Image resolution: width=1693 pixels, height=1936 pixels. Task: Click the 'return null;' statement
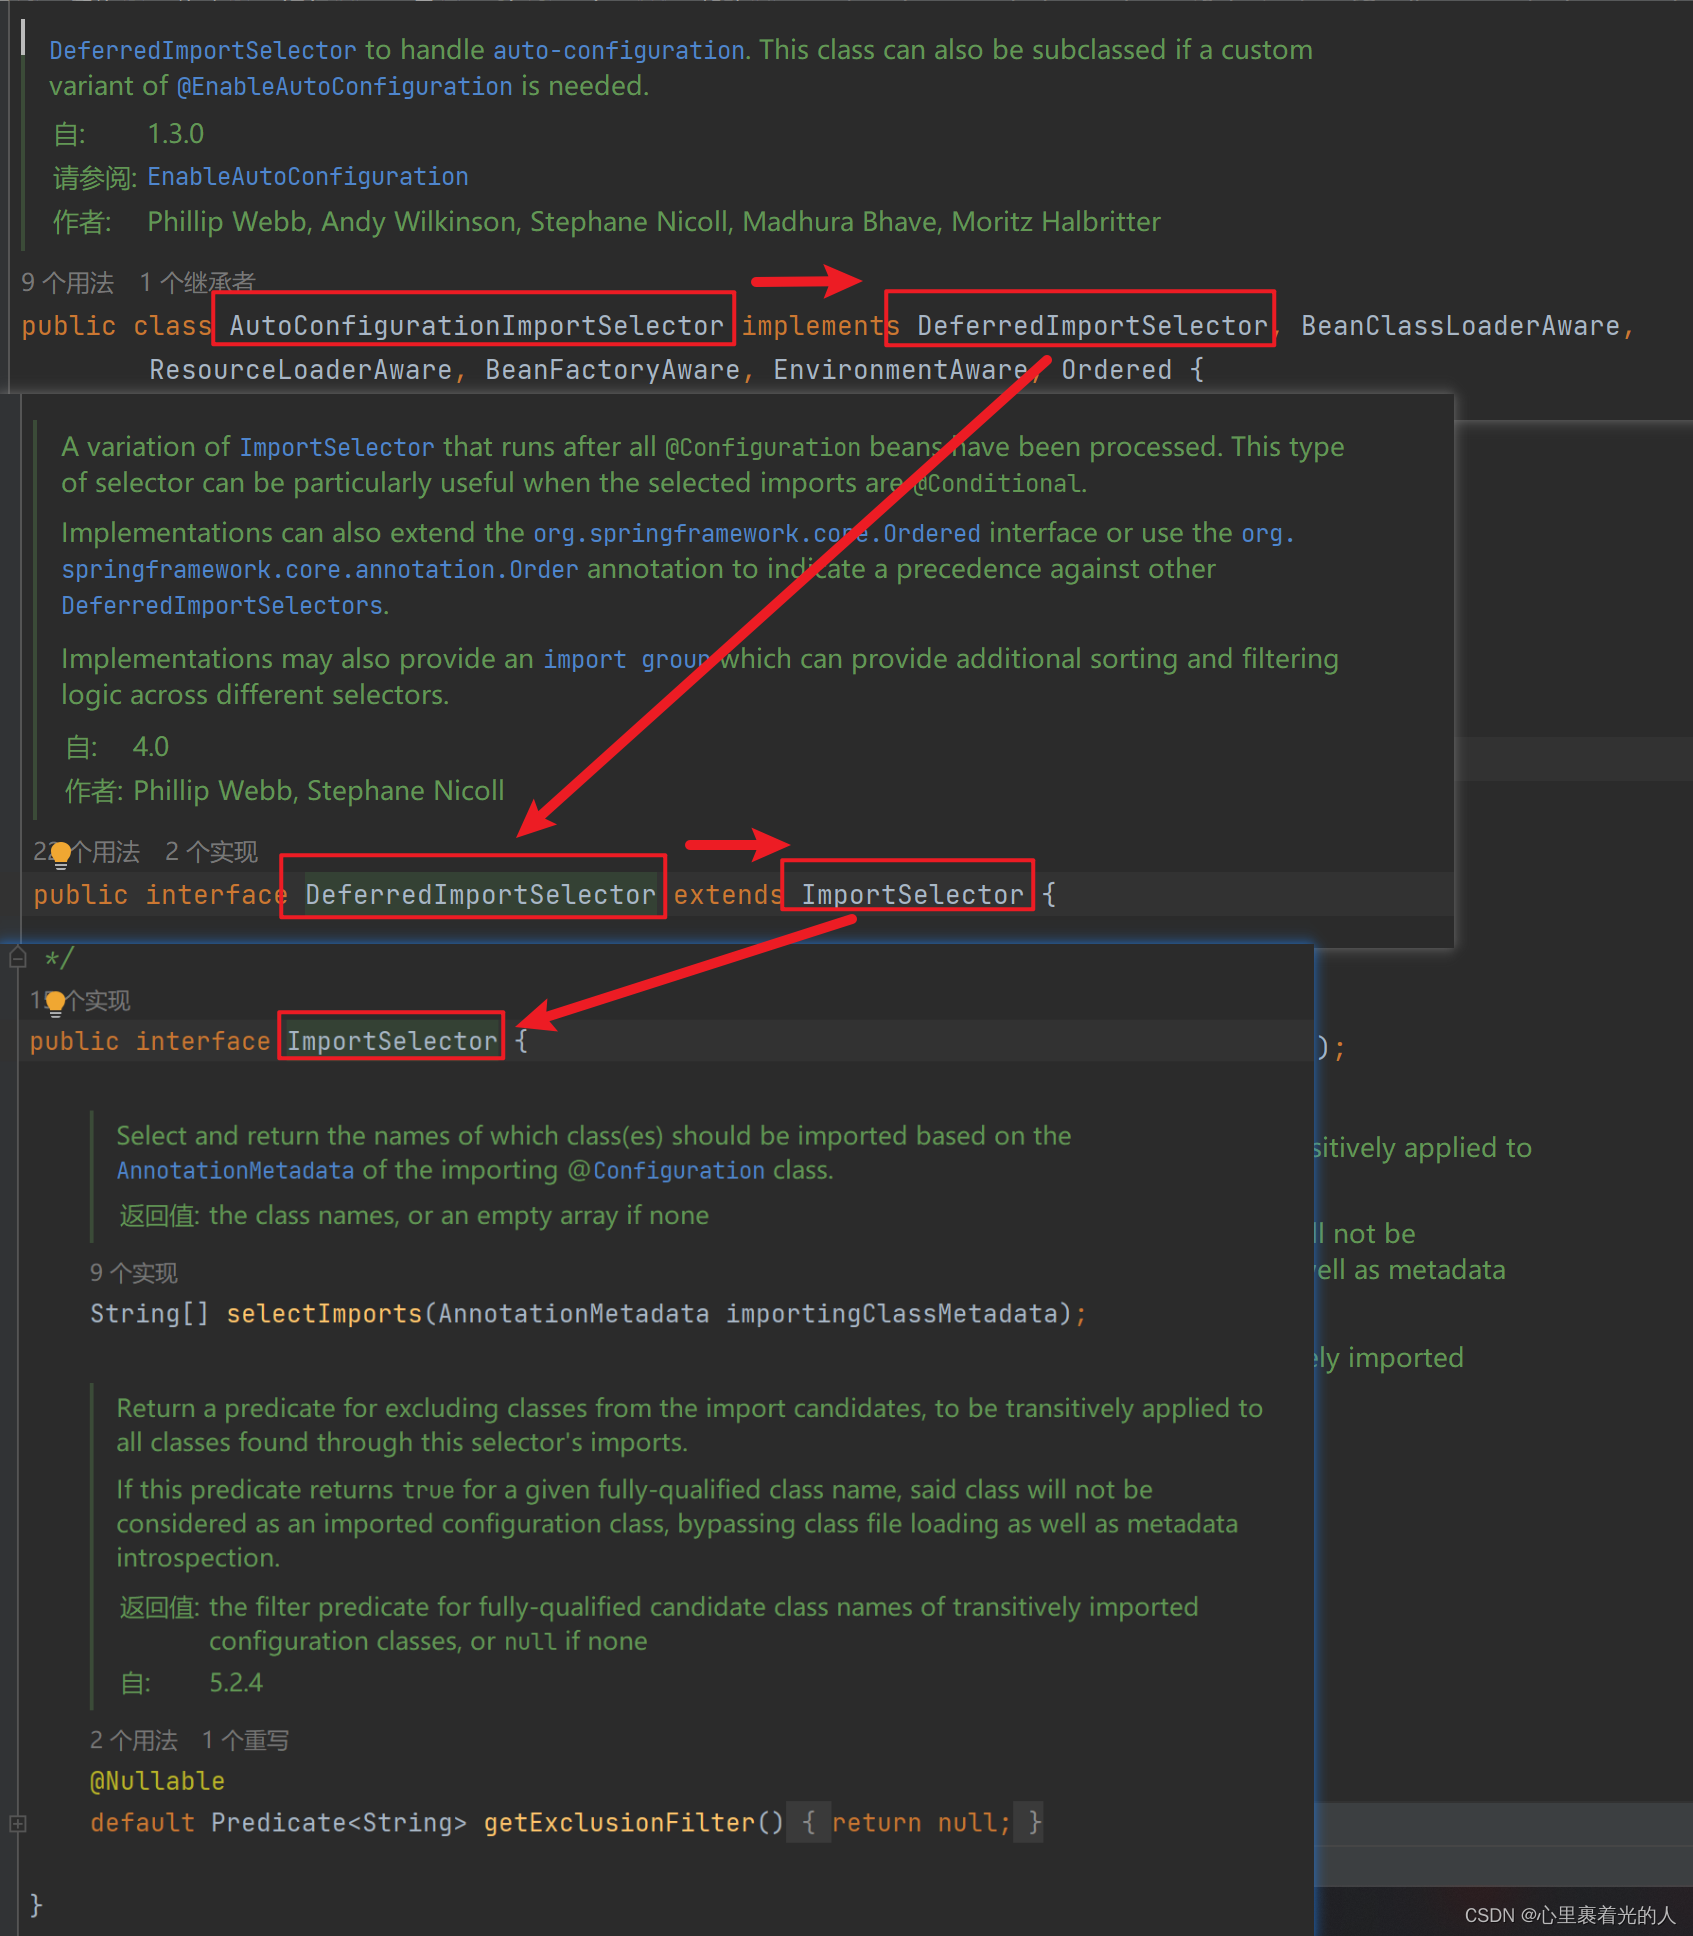coord(921,1822)
